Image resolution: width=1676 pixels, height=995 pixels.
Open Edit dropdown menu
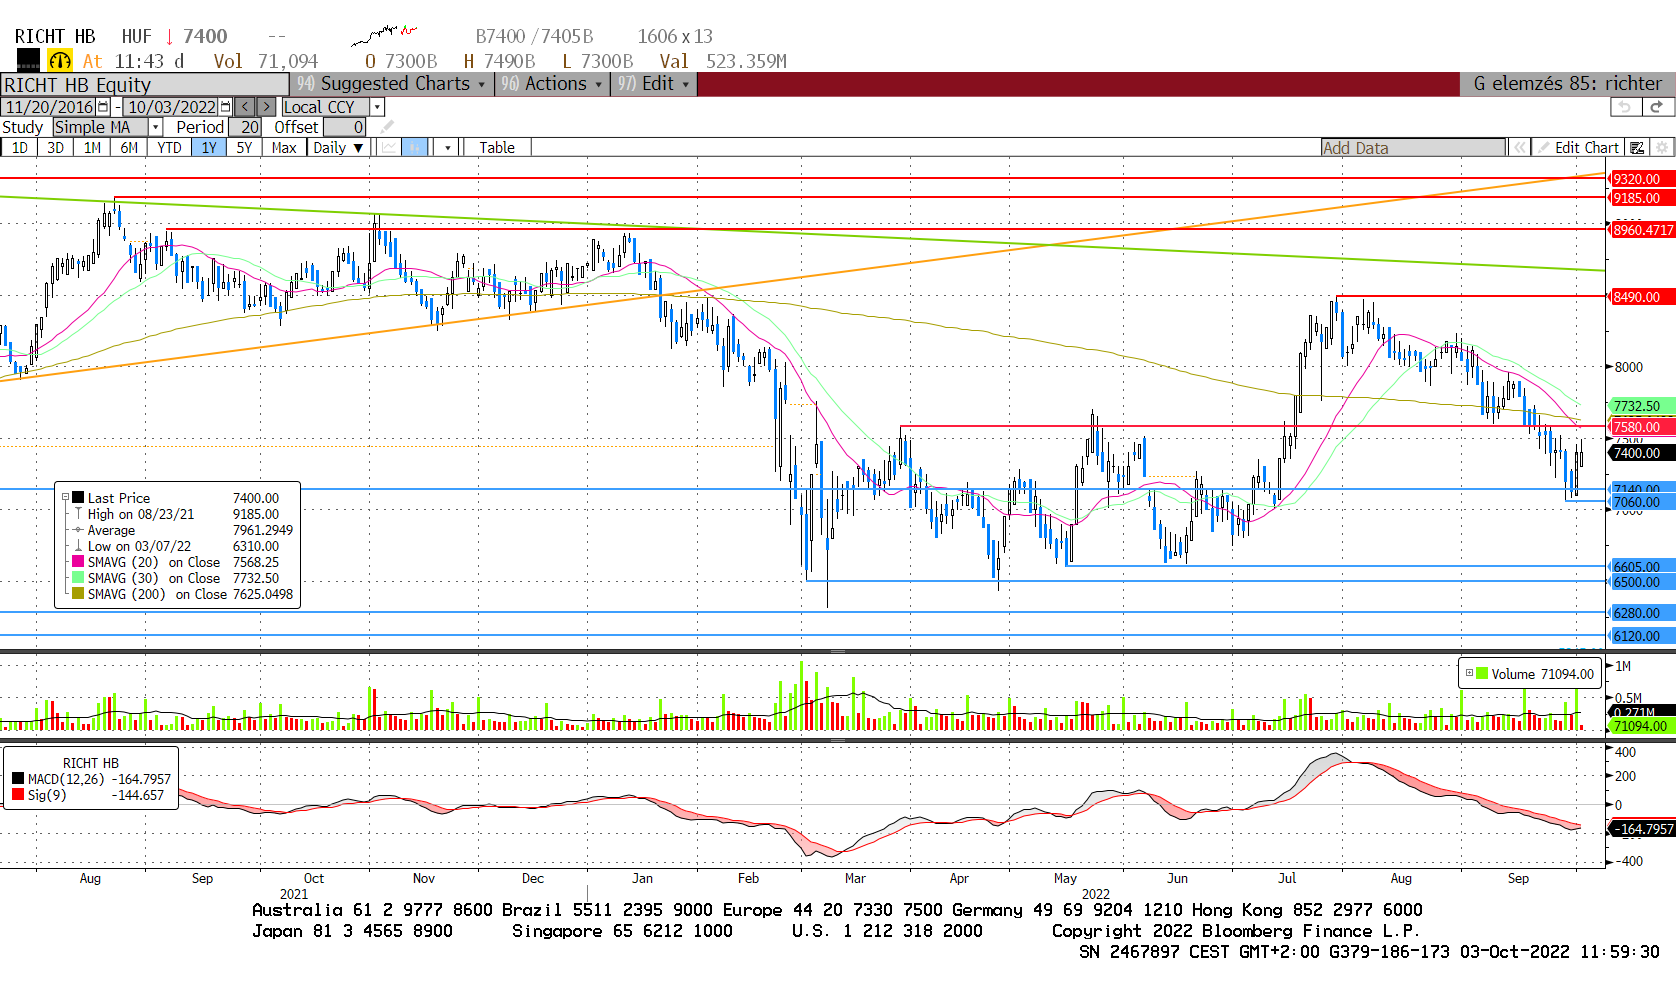click(654, 84)
